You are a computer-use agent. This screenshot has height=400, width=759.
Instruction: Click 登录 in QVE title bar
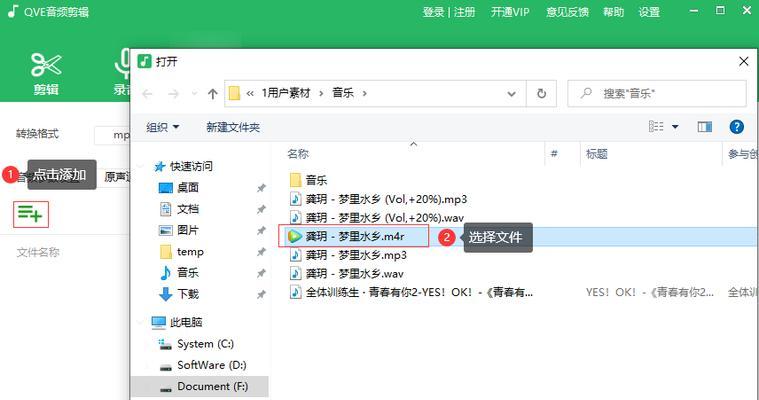433,12
